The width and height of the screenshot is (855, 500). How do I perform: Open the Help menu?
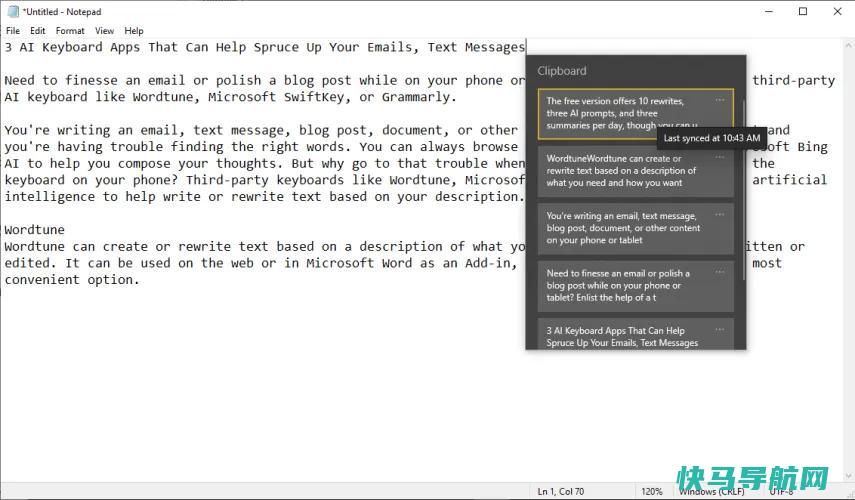tap(134, 31)
